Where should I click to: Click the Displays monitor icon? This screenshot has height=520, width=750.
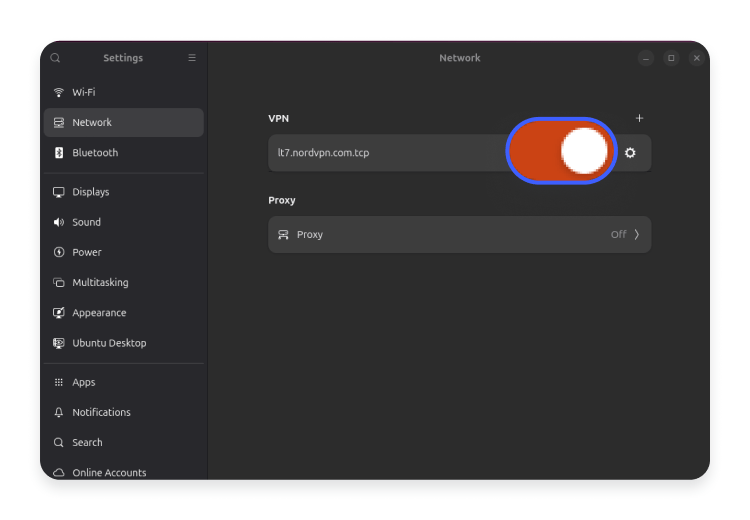[59, 192]
